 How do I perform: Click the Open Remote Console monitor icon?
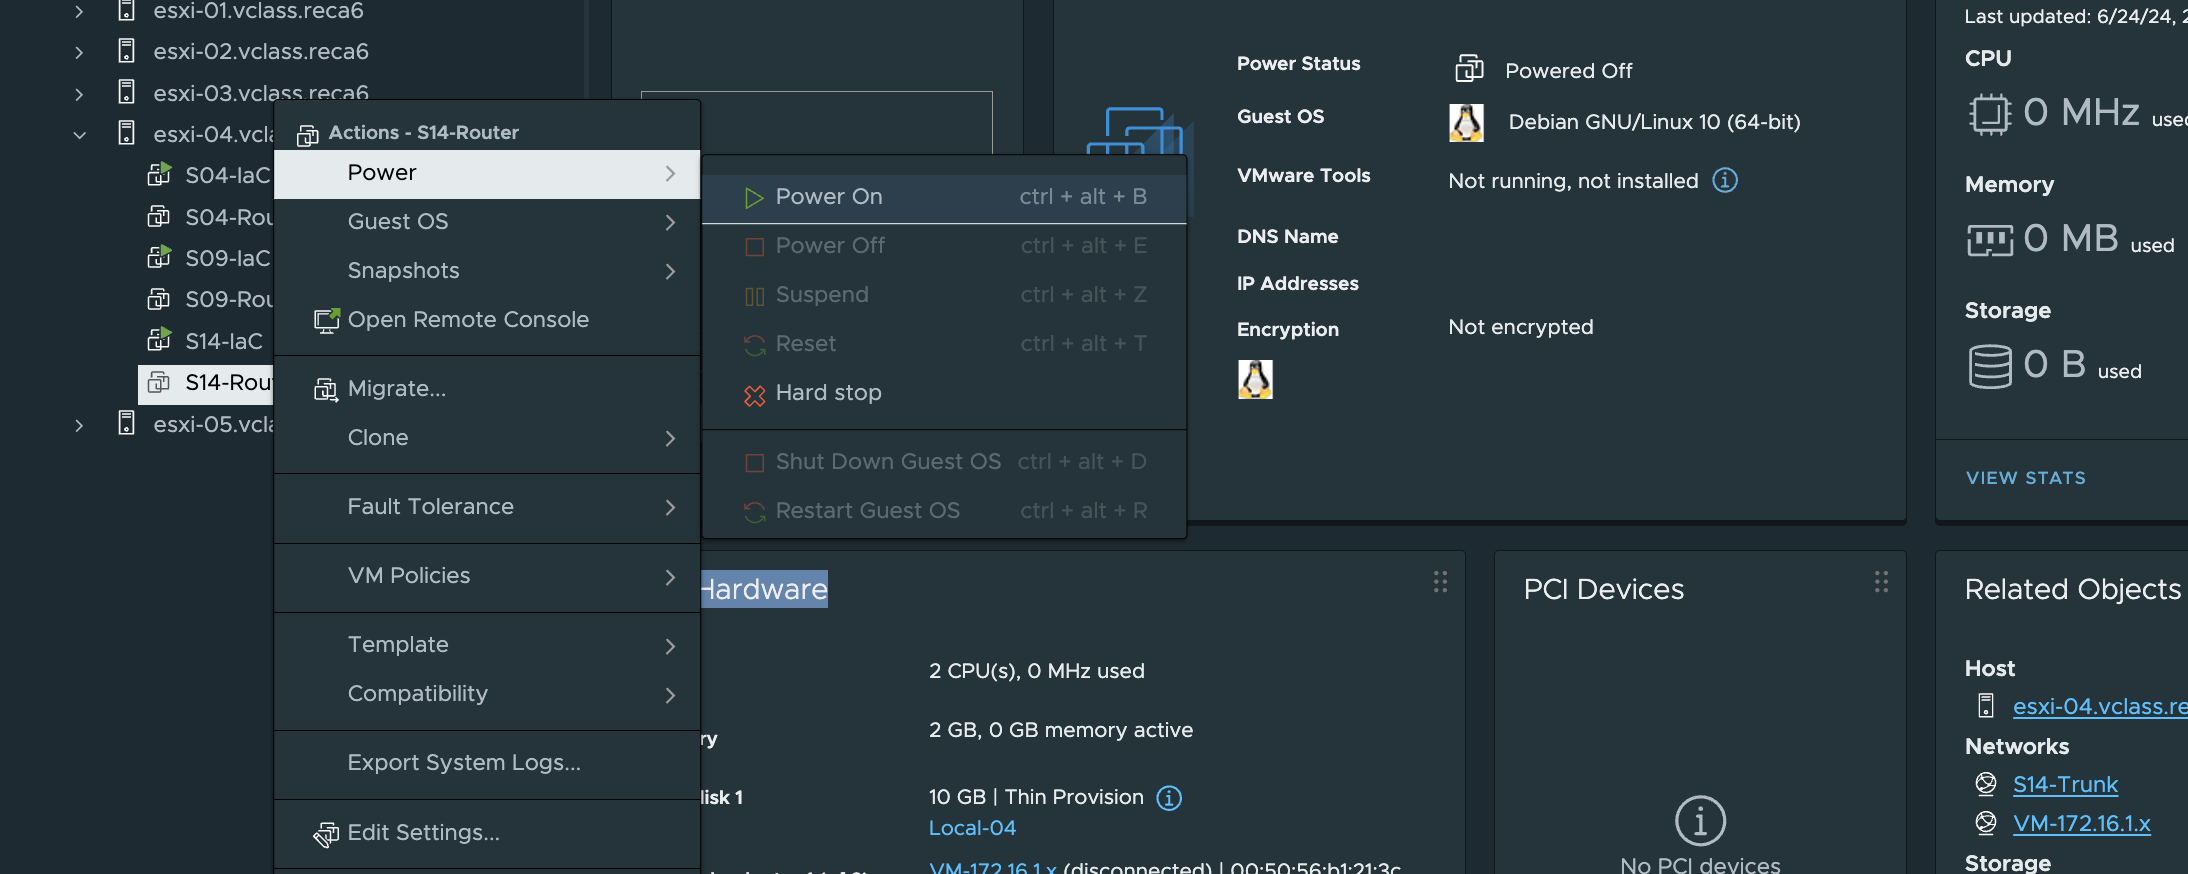point(326,320)
